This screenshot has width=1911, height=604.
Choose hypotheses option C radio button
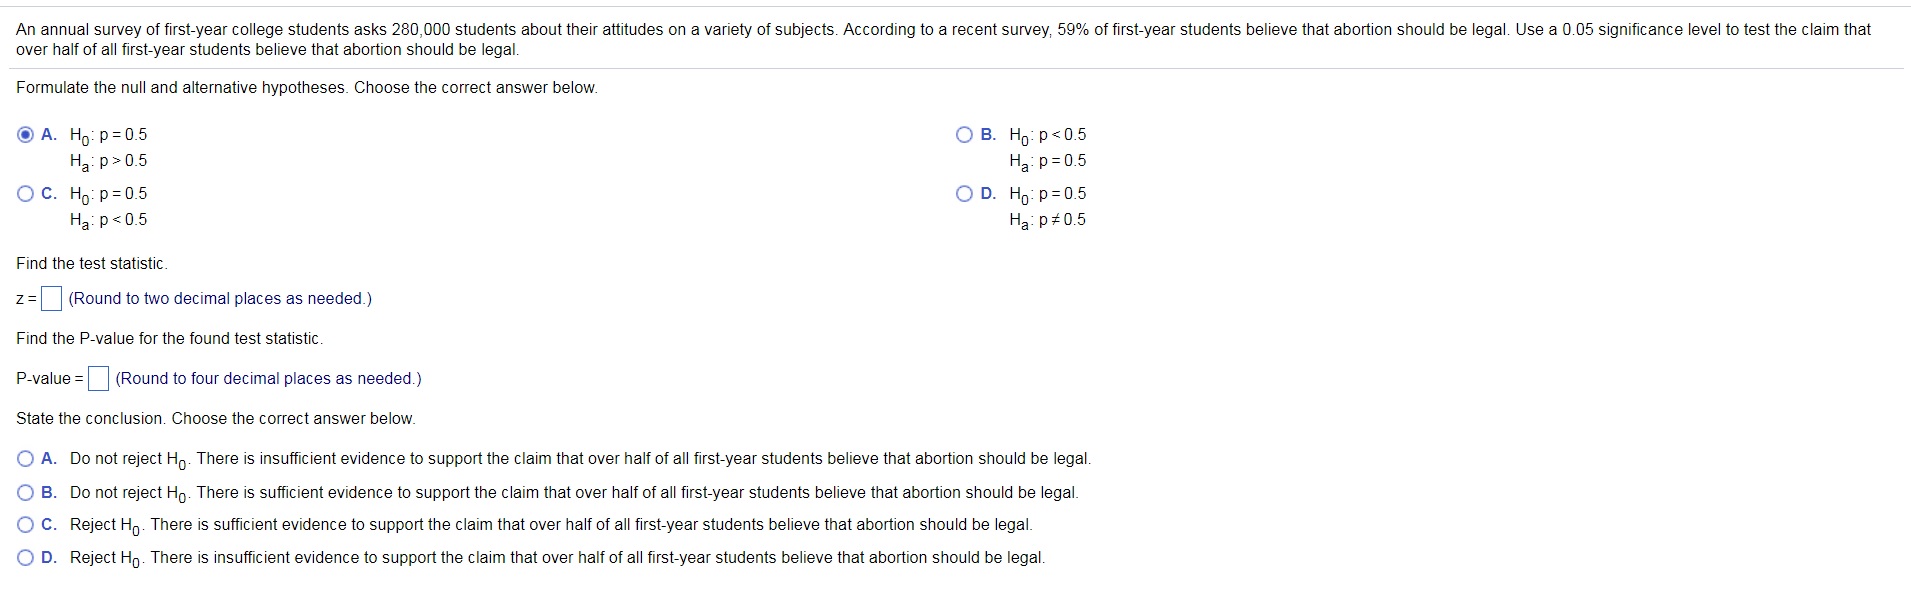point(26,194)
